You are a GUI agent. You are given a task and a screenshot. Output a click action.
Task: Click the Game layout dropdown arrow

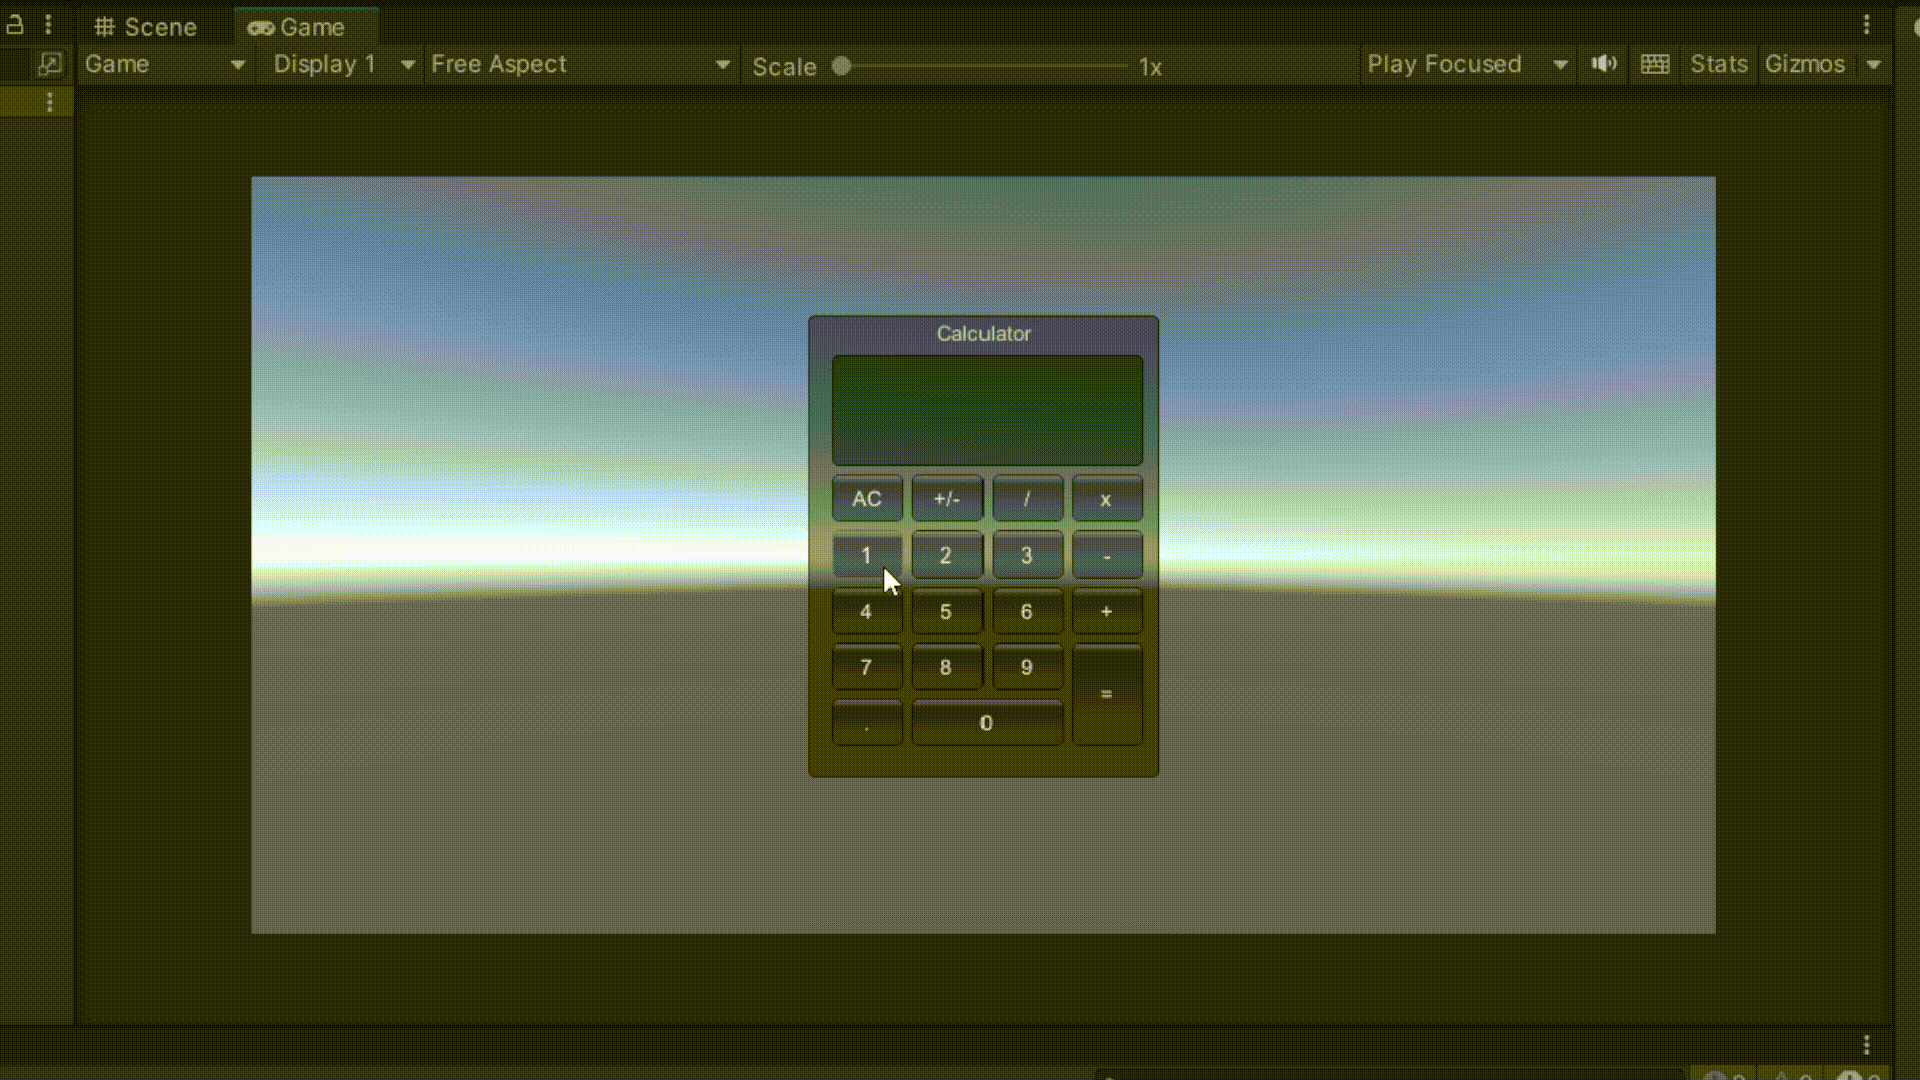(x=237, y=63)
